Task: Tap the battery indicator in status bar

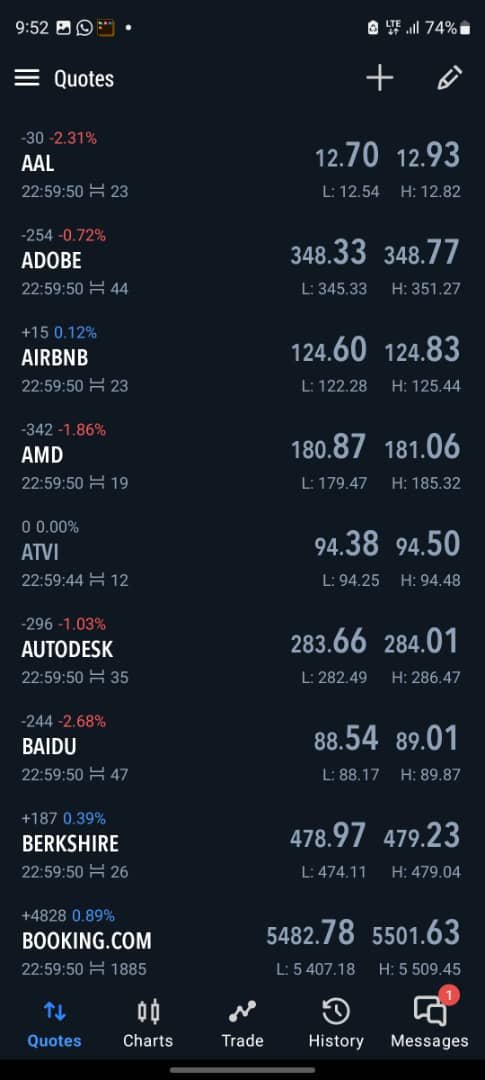Action: (465, 28)
